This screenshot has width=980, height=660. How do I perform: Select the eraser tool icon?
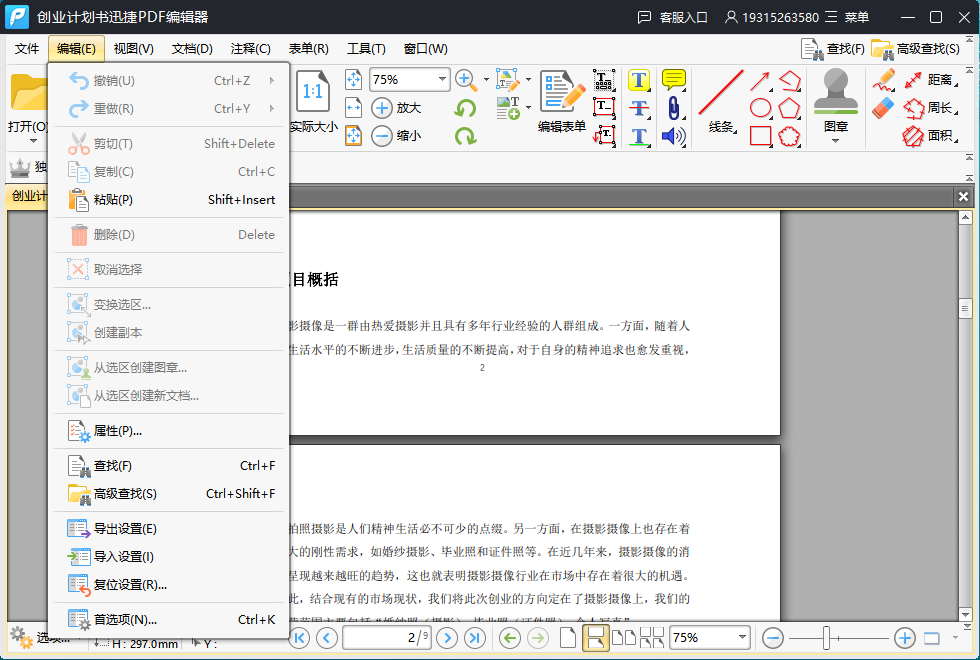coord(883,107)
